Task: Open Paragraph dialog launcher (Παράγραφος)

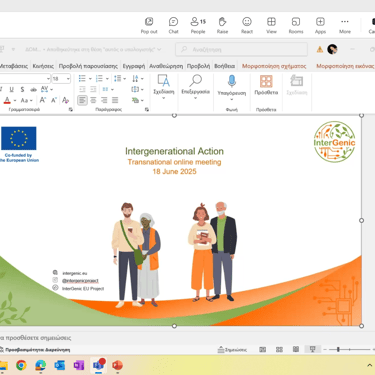Action: [147, 109]
